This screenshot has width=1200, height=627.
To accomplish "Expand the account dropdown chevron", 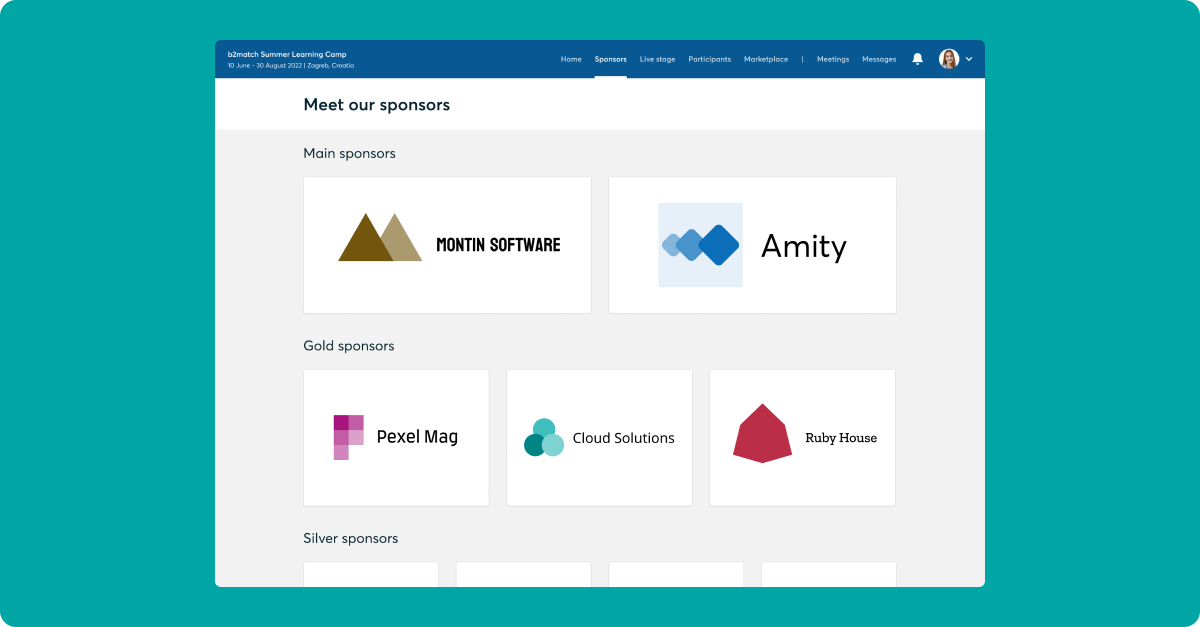I will point(969,59).
